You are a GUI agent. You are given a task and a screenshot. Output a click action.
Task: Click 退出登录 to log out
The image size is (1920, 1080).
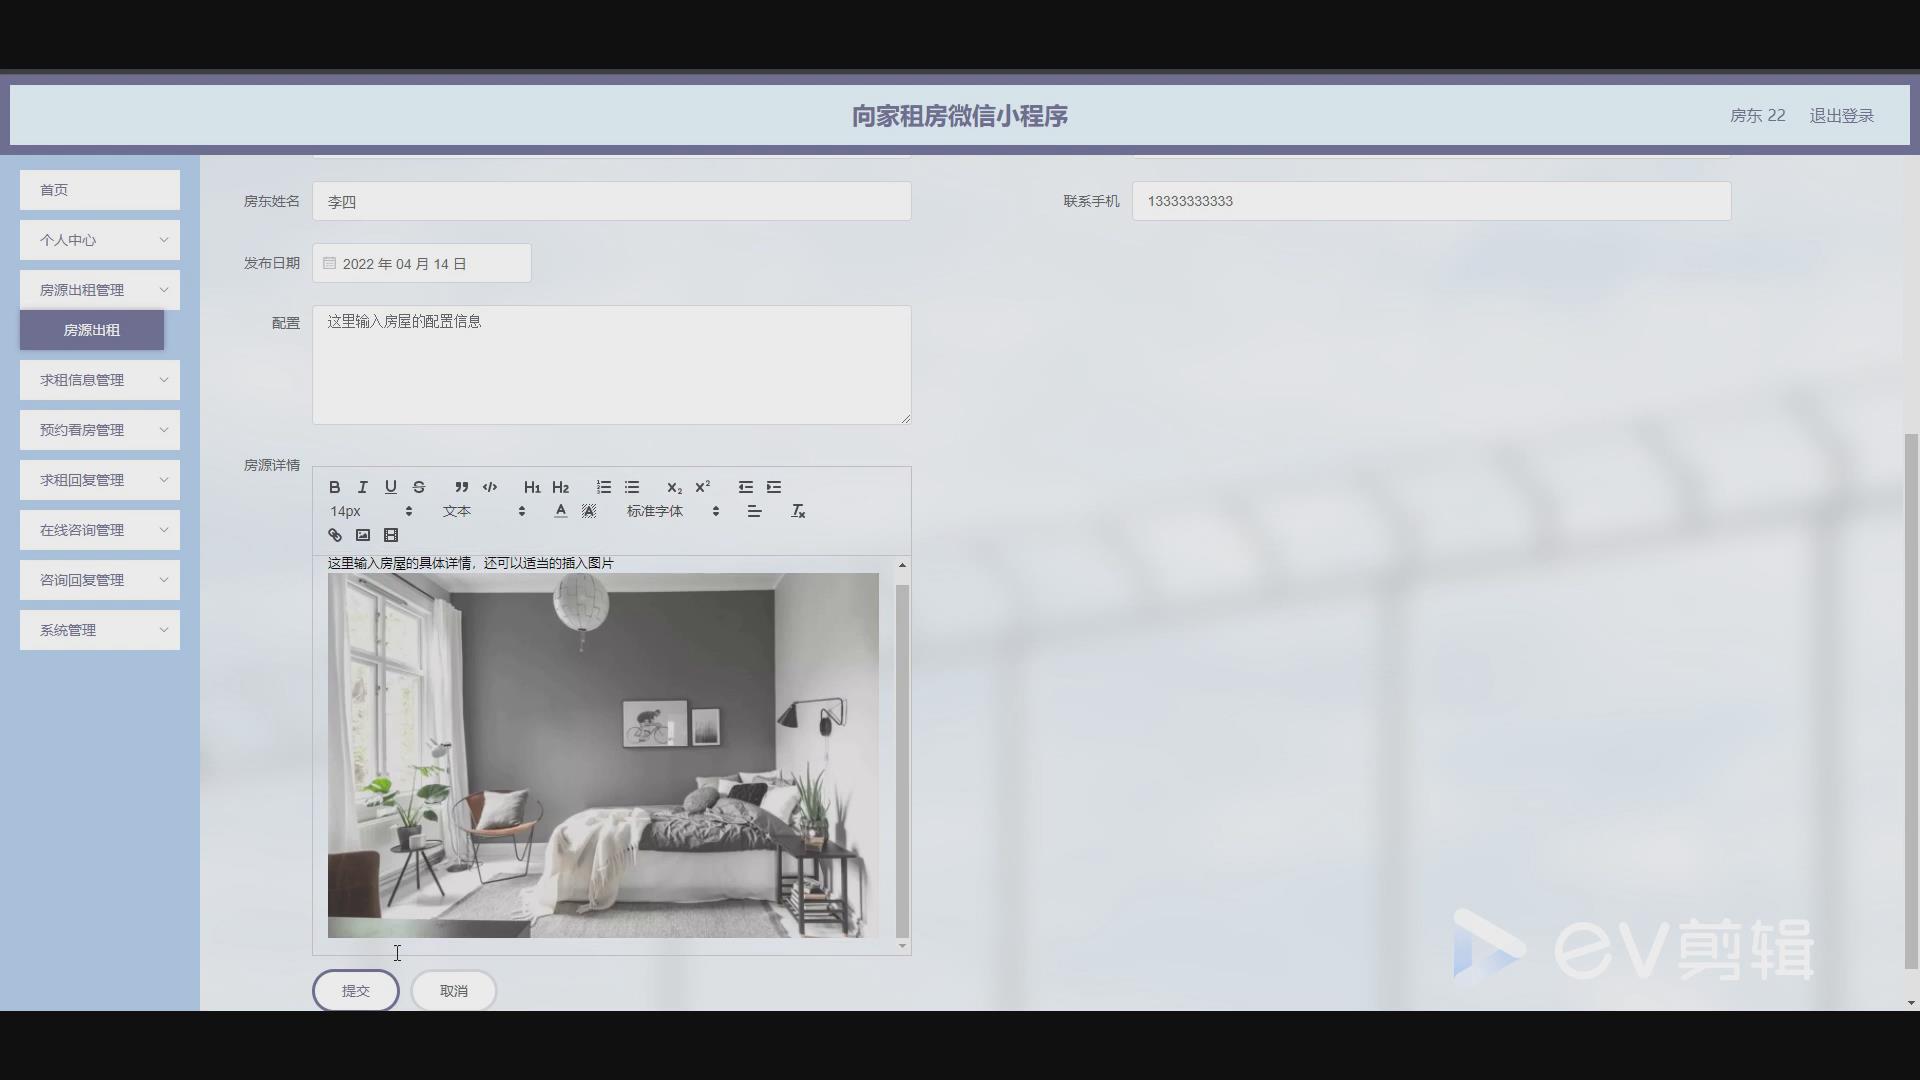click(x=1841, y=115)
